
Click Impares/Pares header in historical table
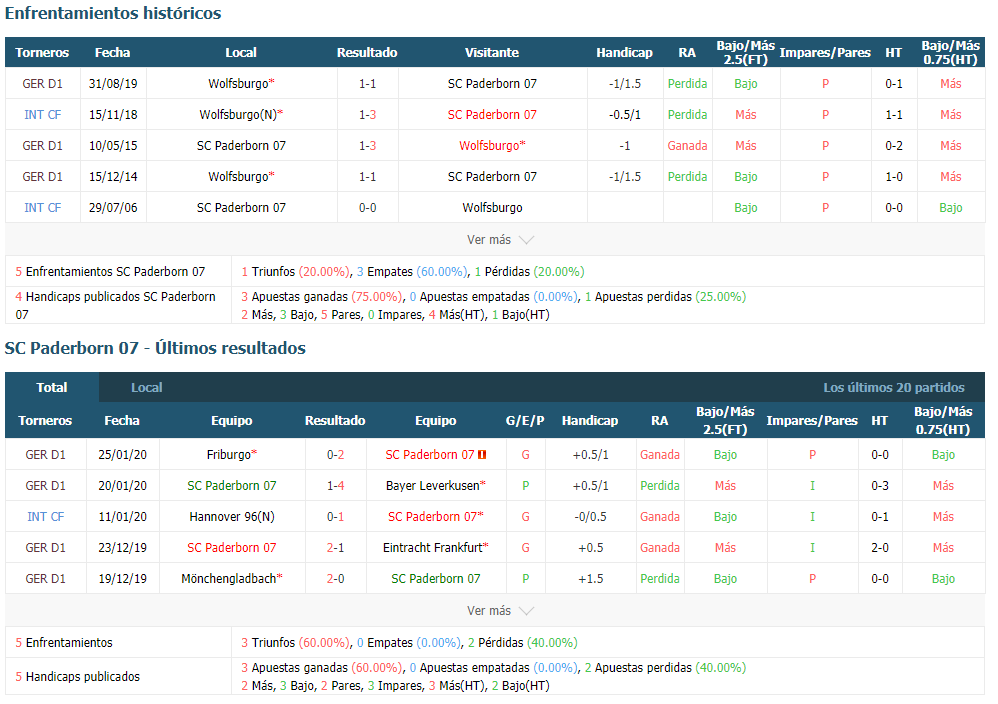point(825,53)
